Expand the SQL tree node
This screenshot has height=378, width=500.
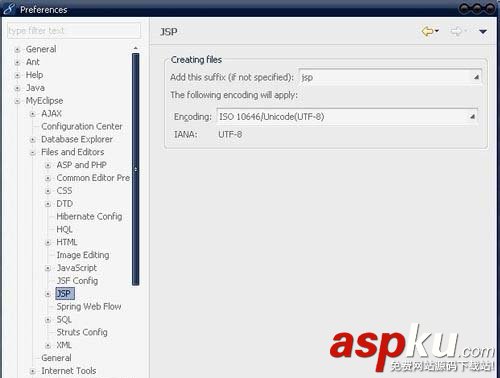click(48, 320)
